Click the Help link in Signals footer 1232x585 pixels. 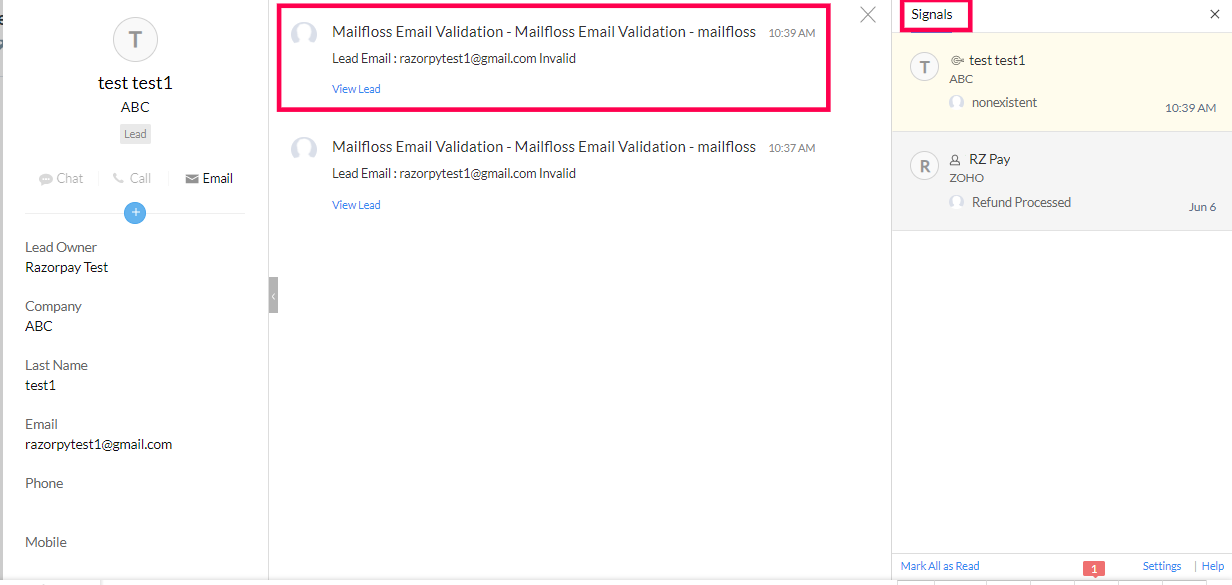coord(1213,566)
